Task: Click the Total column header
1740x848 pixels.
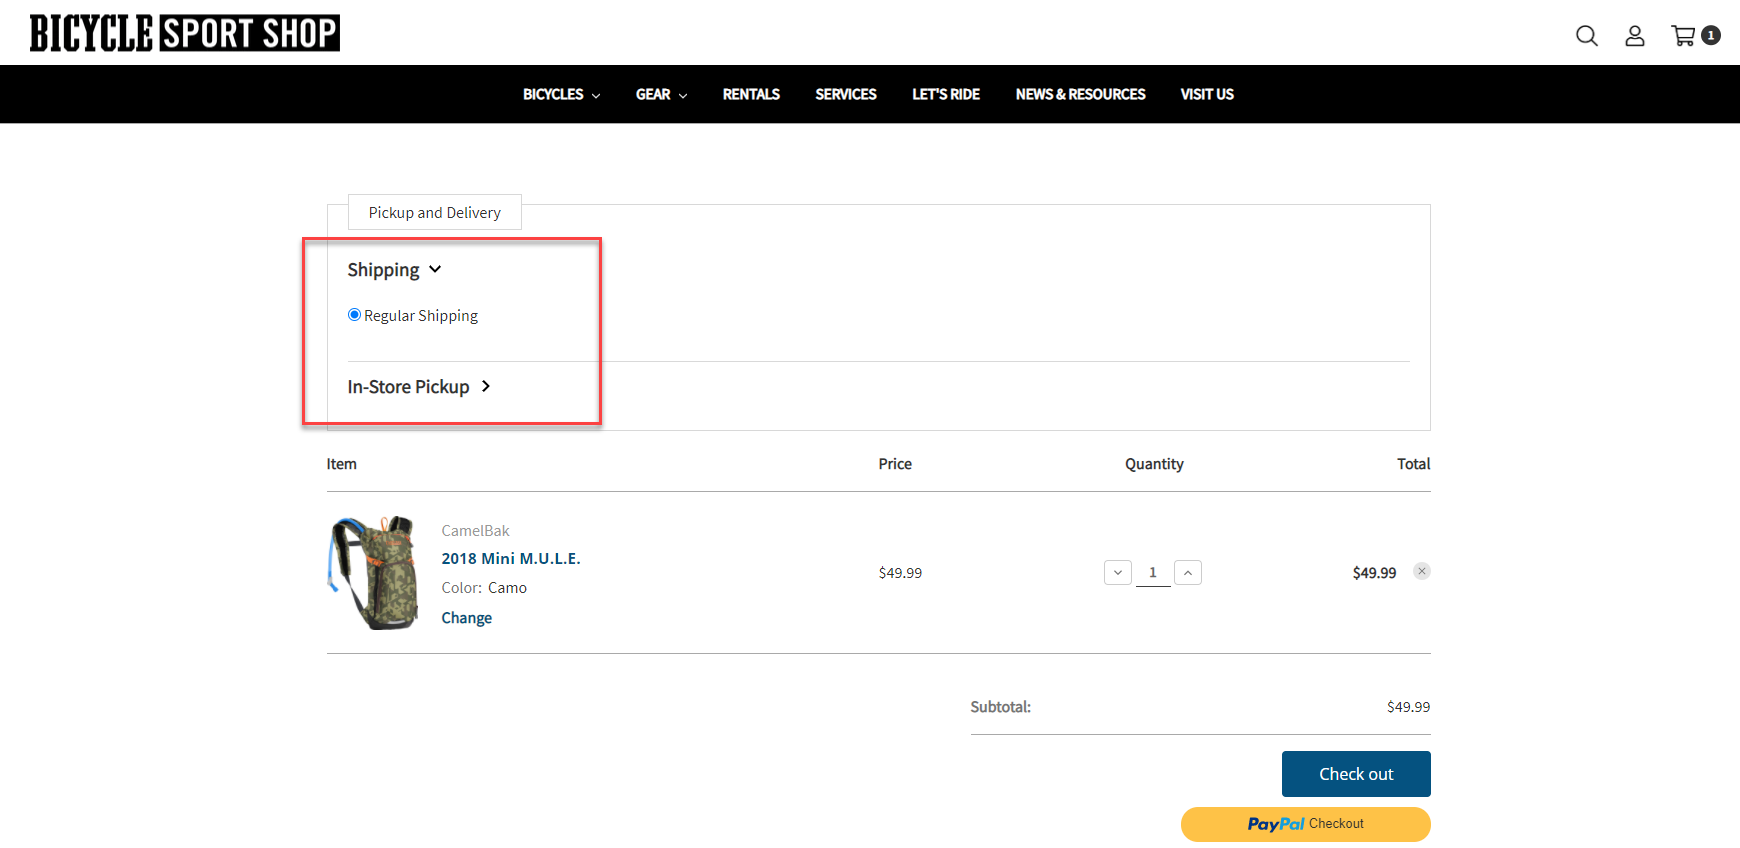Action: pos(1414,464)
